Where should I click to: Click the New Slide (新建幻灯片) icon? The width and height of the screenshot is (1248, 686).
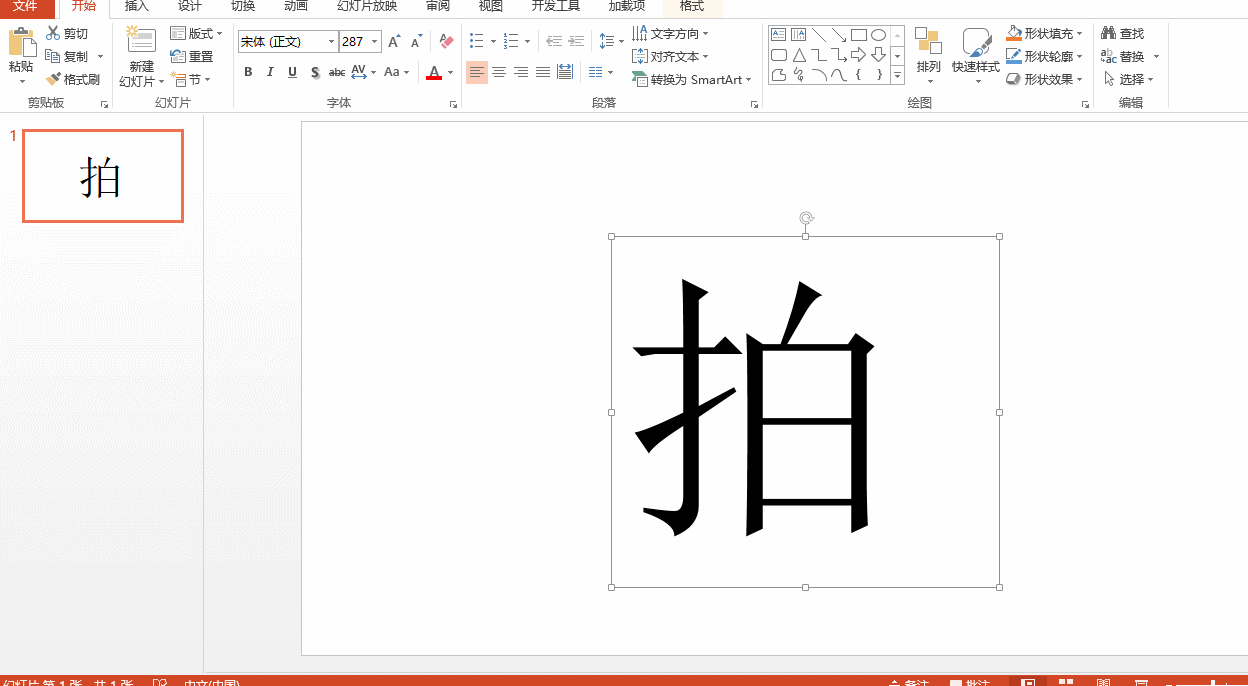click(141, 41)
